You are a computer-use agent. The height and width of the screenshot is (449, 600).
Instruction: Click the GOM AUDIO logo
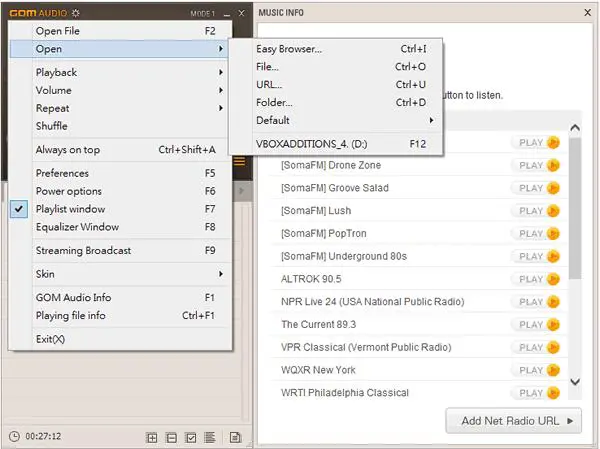38,13
